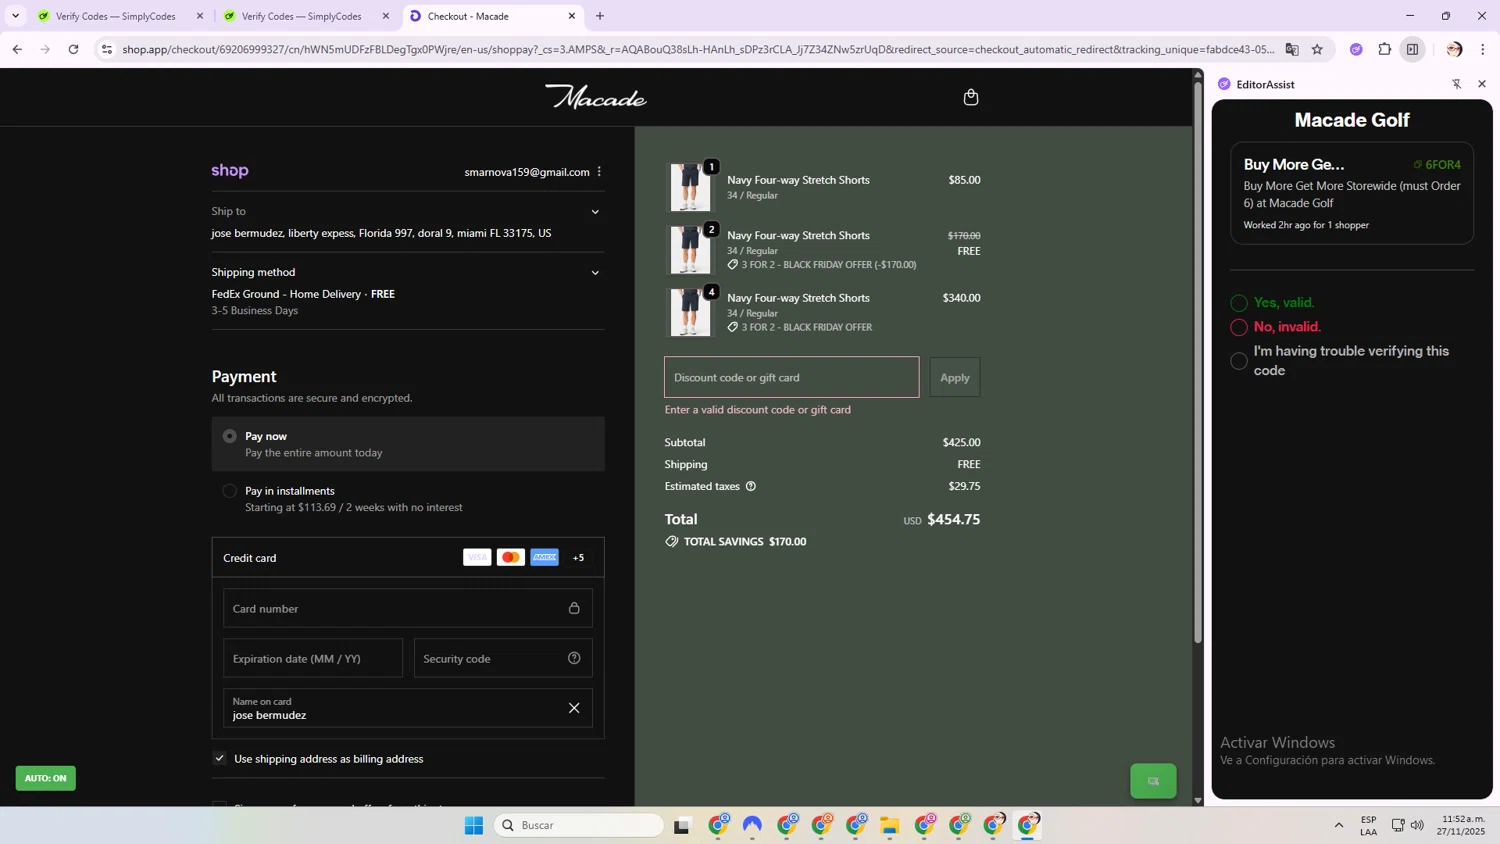Reload the checkout page
This screenshot has width=1500, height=844.
[x=73, y=49]
